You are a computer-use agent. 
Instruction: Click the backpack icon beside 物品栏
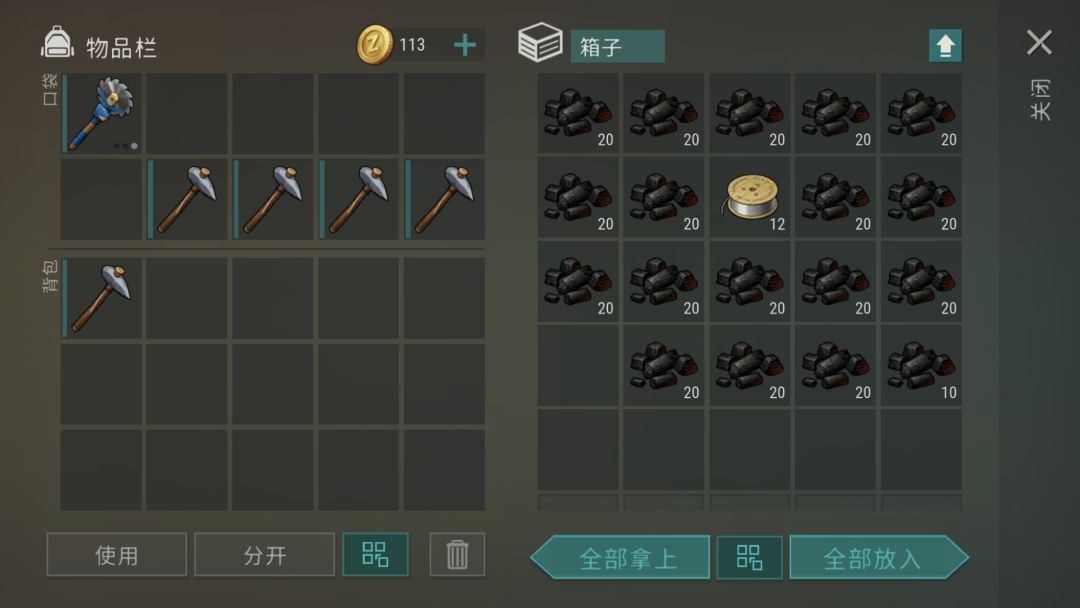57,43
